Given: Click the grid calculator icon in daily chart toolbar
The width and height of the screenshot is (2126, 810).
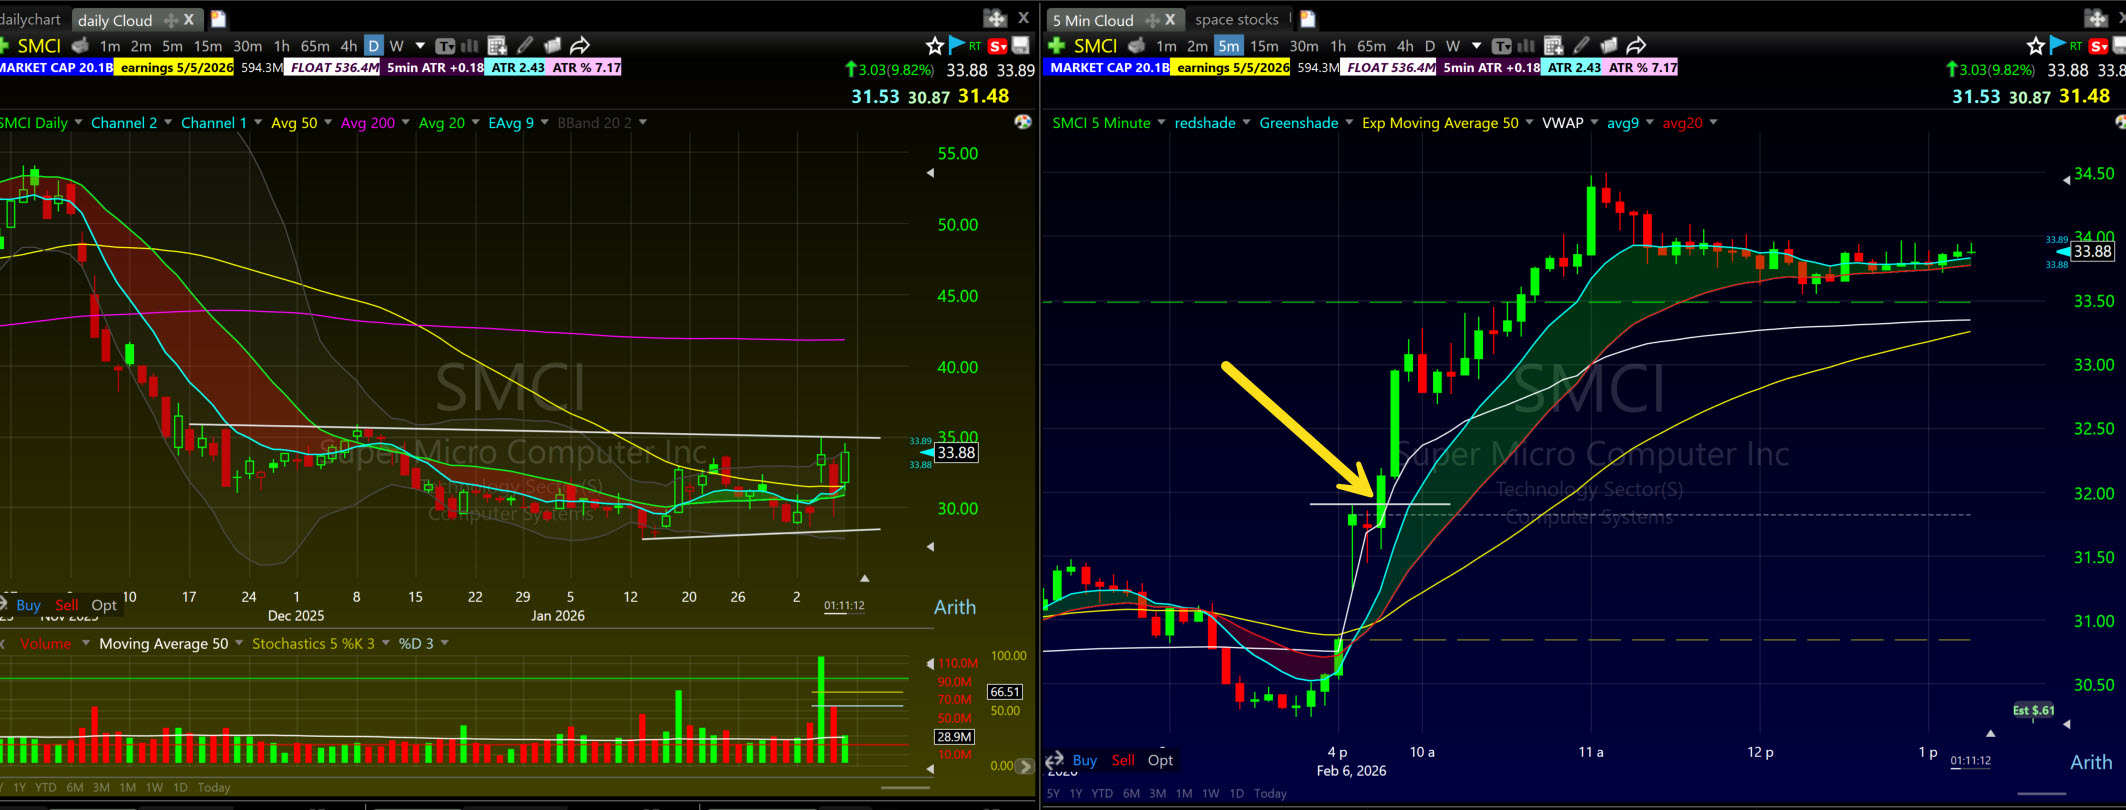Looking at the screenshot, I should coord(497,46).
